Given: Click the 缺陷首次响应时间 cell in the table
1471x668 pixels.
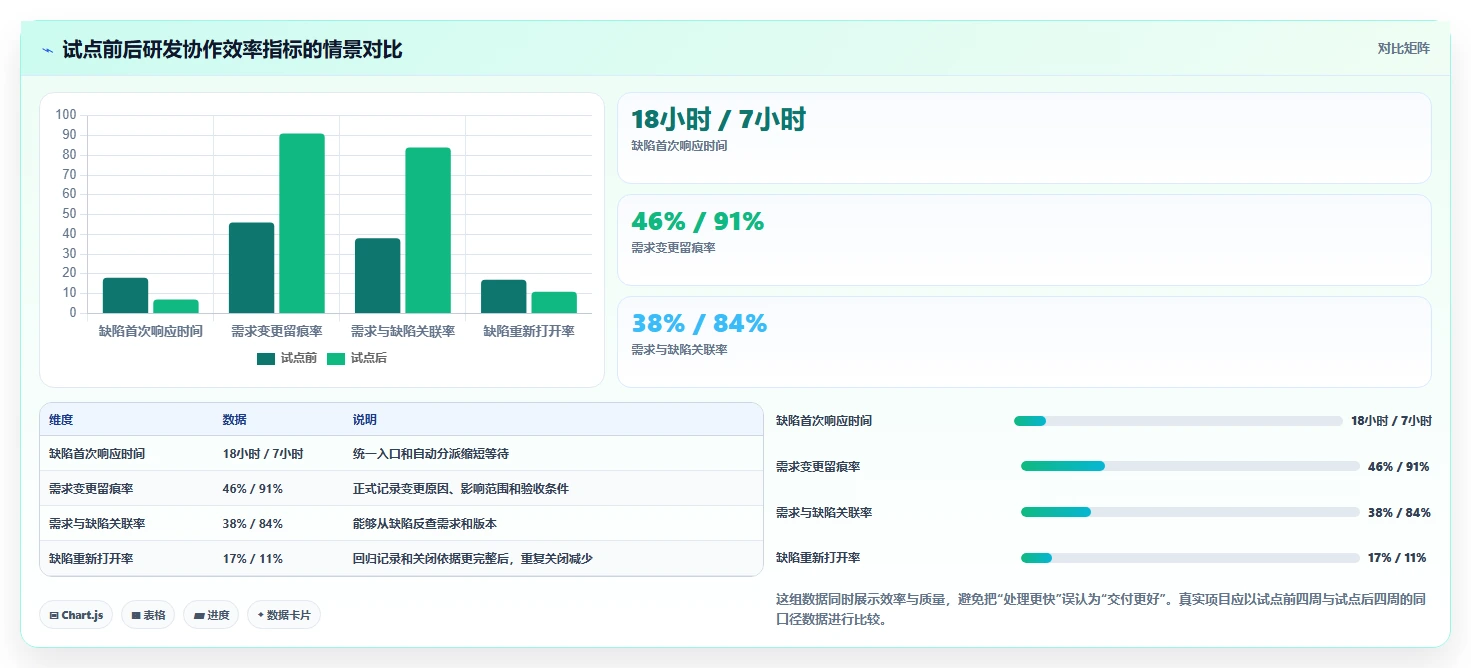Looking at the screenshot, I should 97,454.
